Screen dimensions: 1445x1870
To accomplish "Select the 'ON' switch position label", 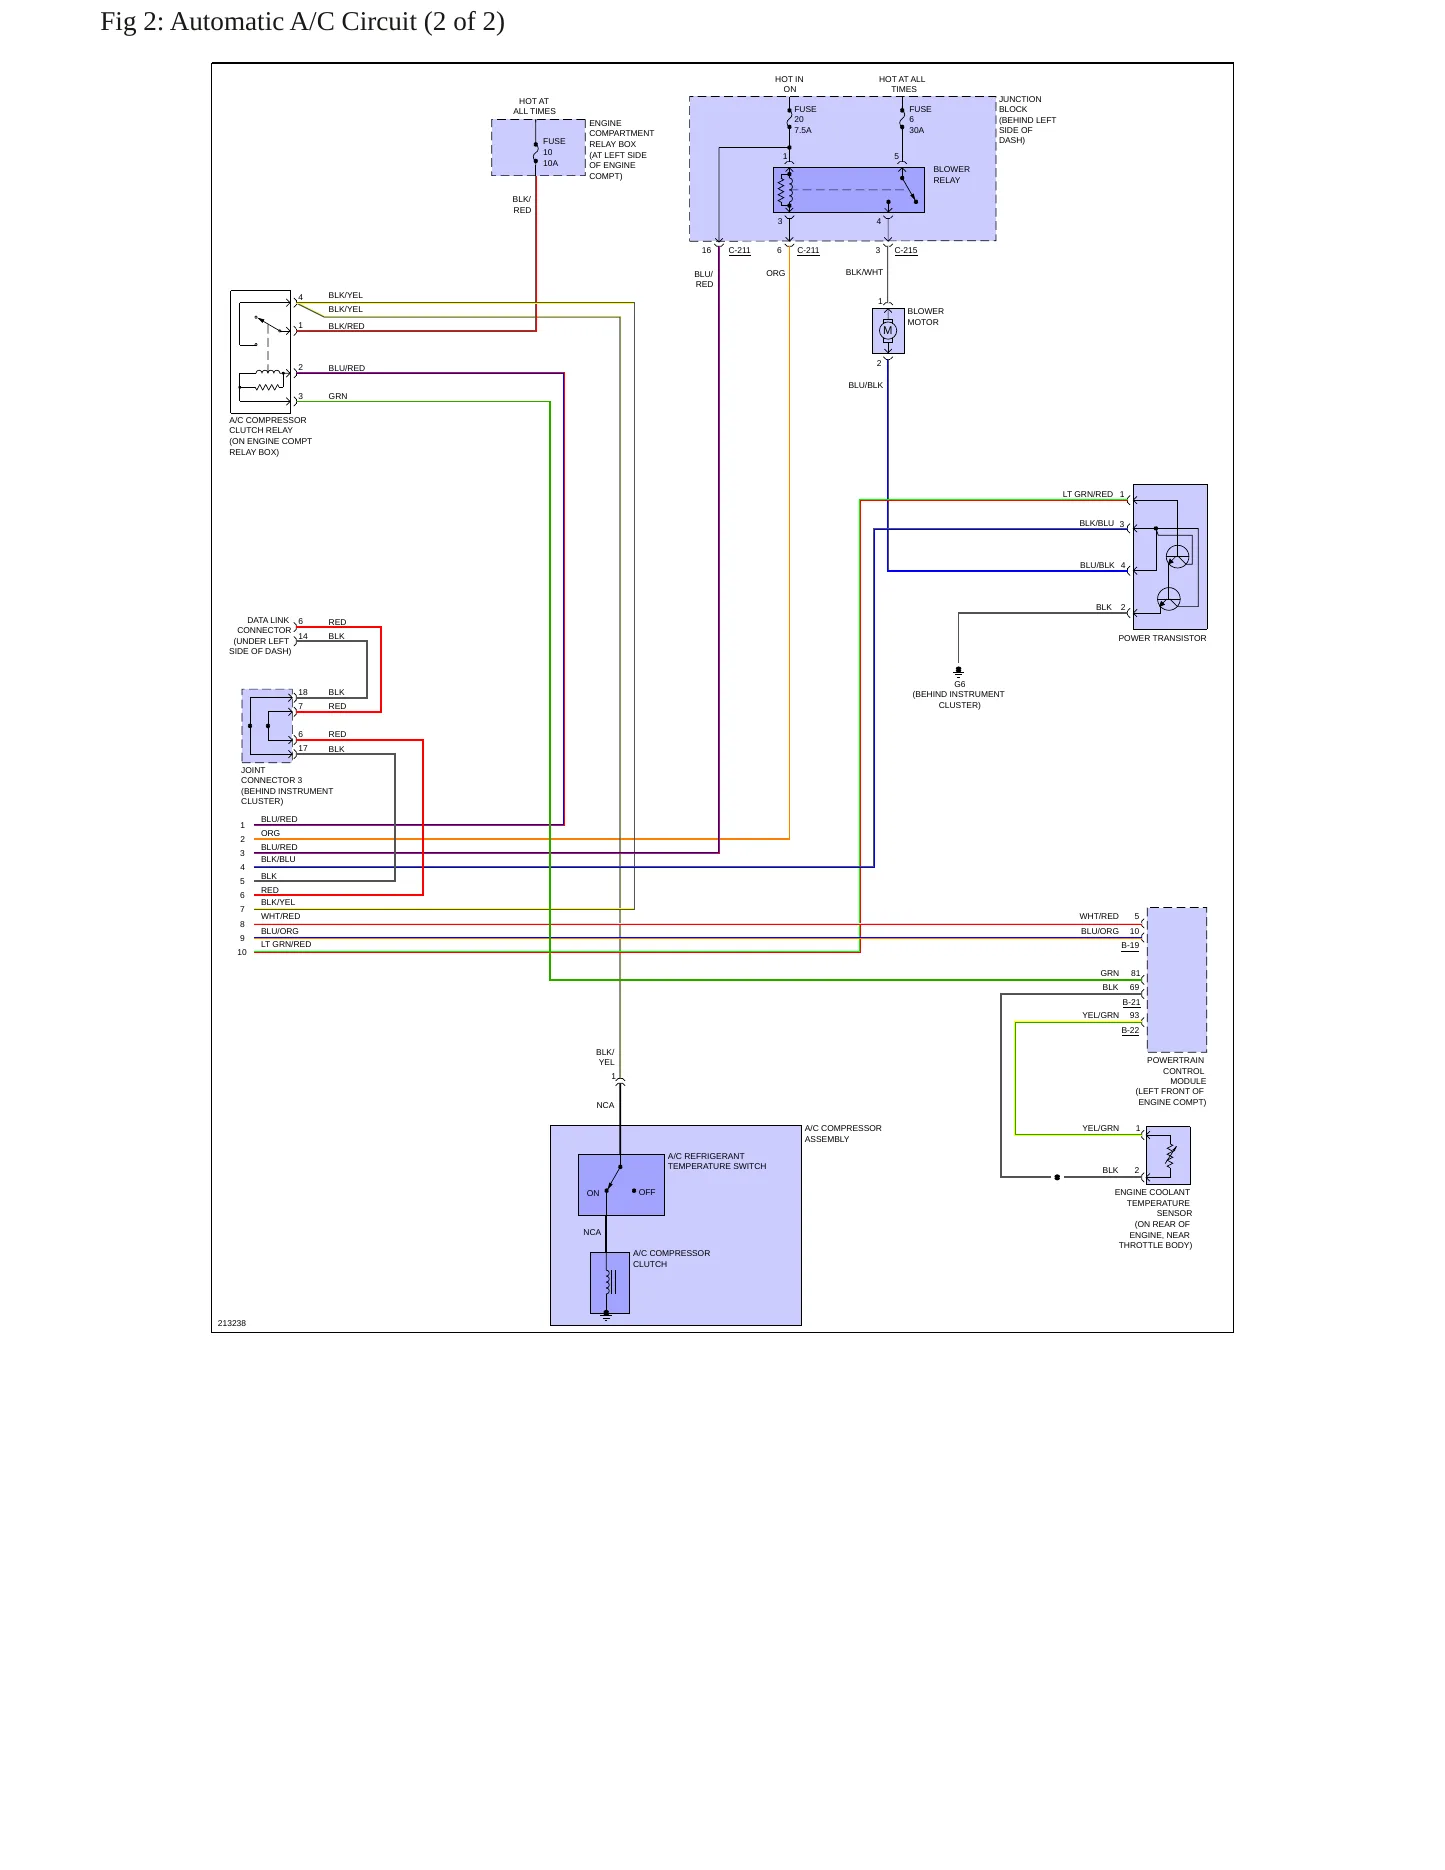I will 593,1193.
